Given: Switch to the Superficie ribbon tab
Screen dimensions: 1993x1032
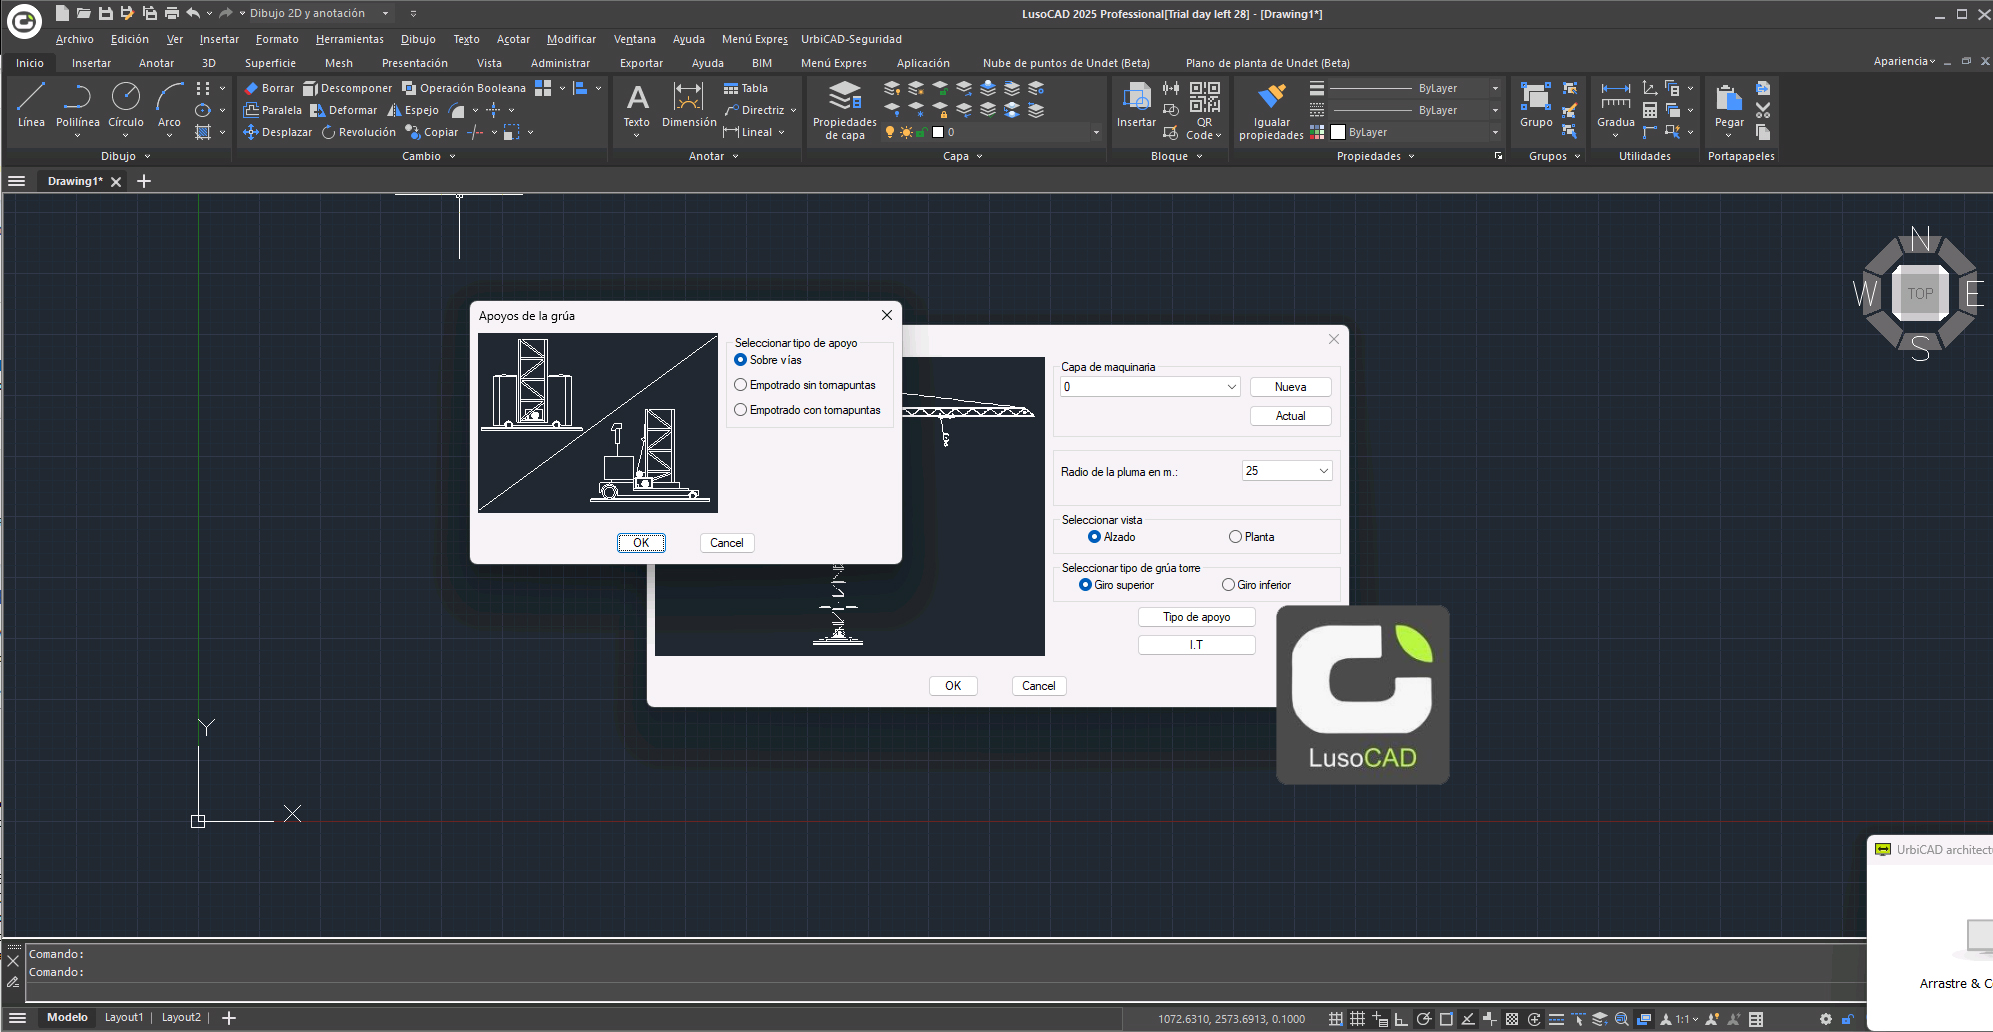Looking at the screenshot, I should tap(270, 63).
